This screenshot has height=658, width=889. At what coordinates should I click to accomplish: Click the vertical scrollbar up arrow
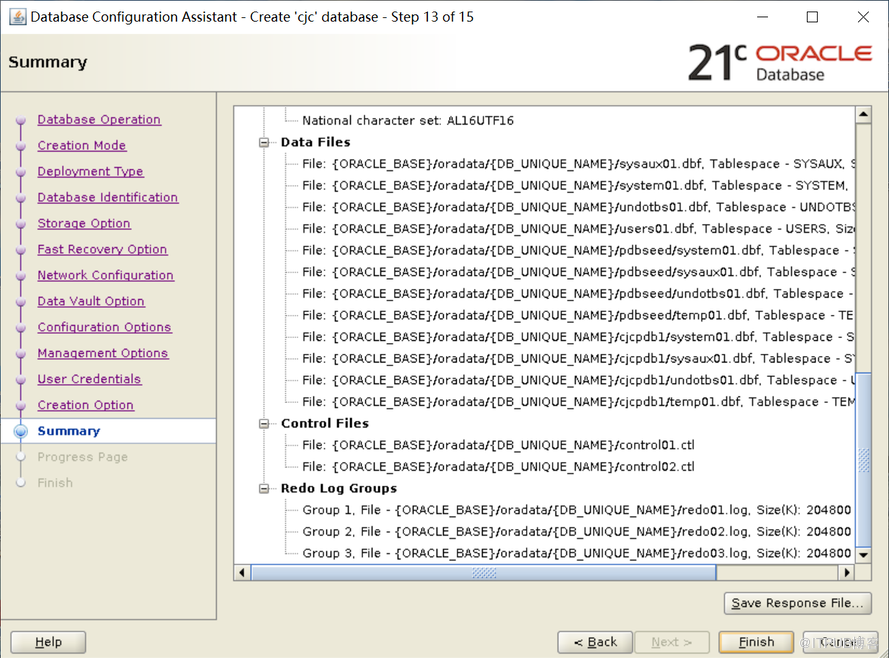coord(863,114)
